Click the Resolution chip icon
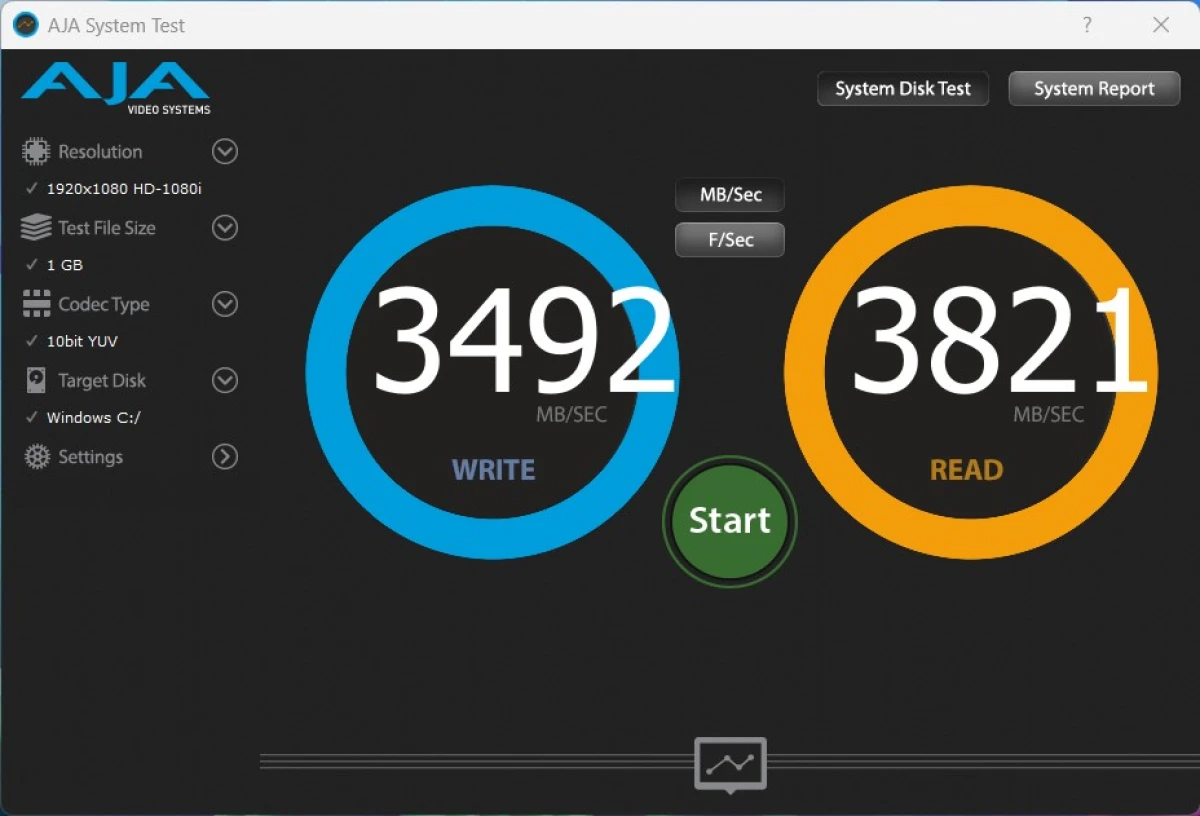The width and height of the screenshot is (1200, 816). coord(36,152)
